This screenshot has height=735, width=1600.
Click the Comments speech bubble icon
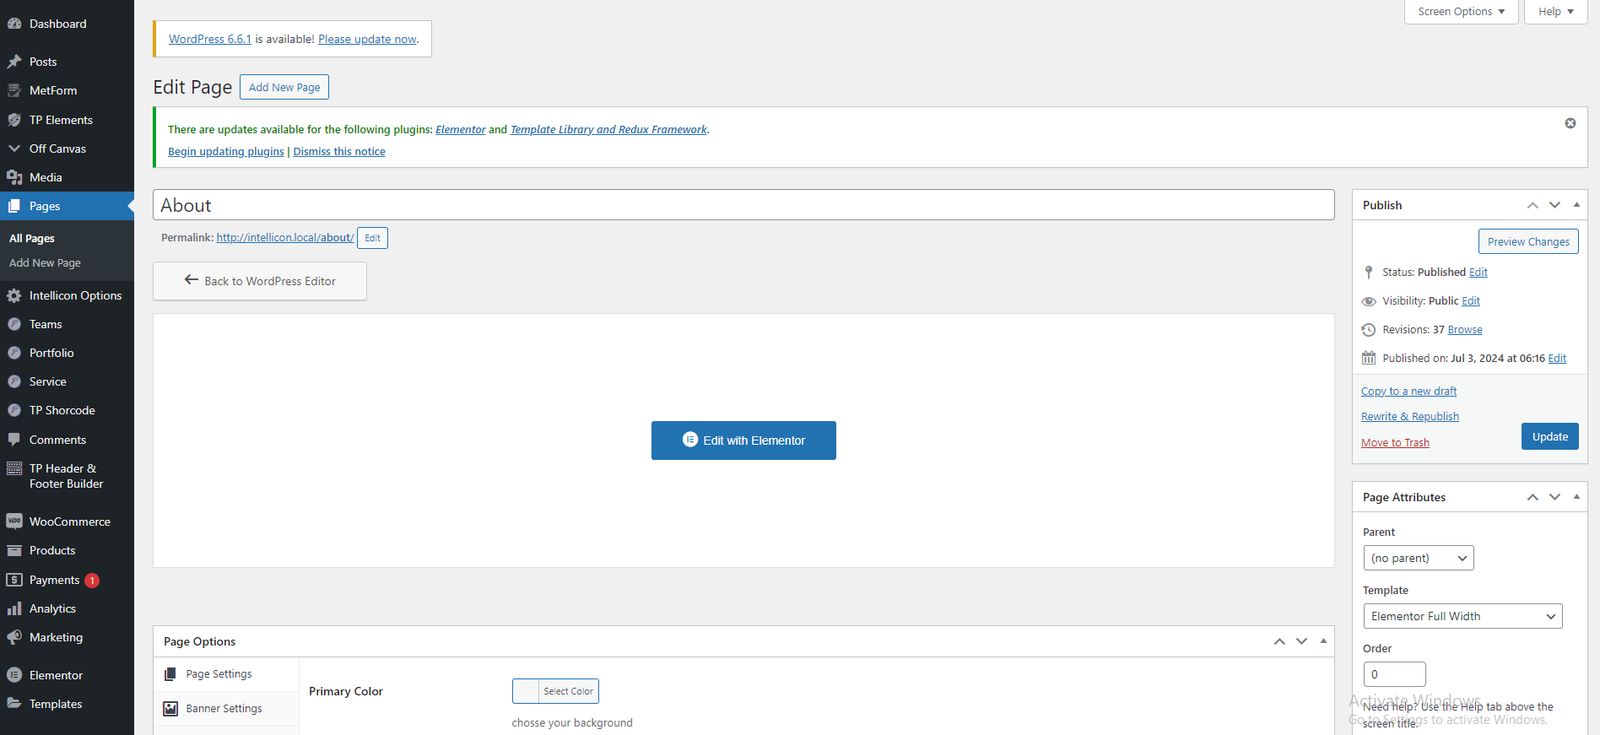point(14,439)
